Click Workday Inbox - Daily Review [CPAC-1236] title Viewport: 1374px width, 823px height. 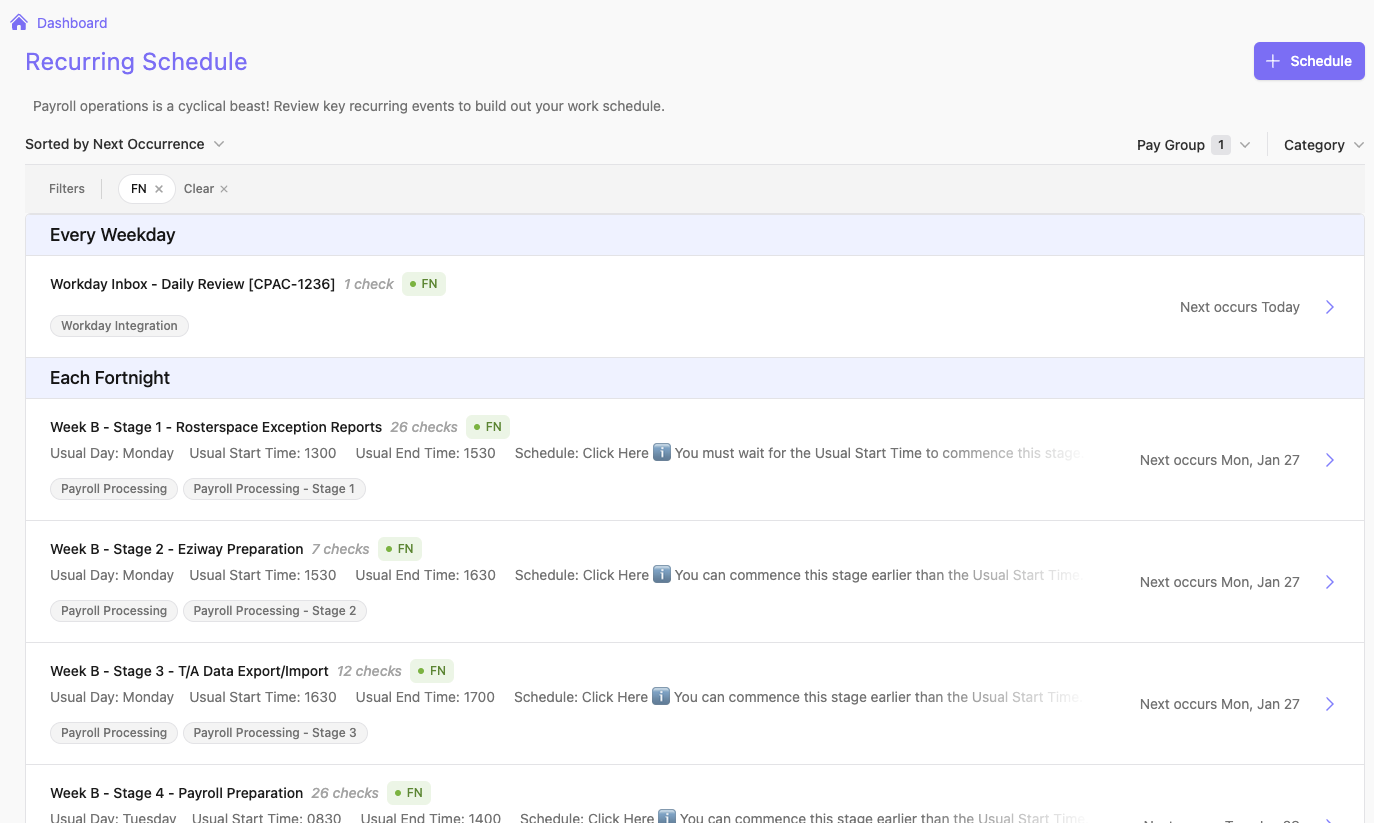192,284
